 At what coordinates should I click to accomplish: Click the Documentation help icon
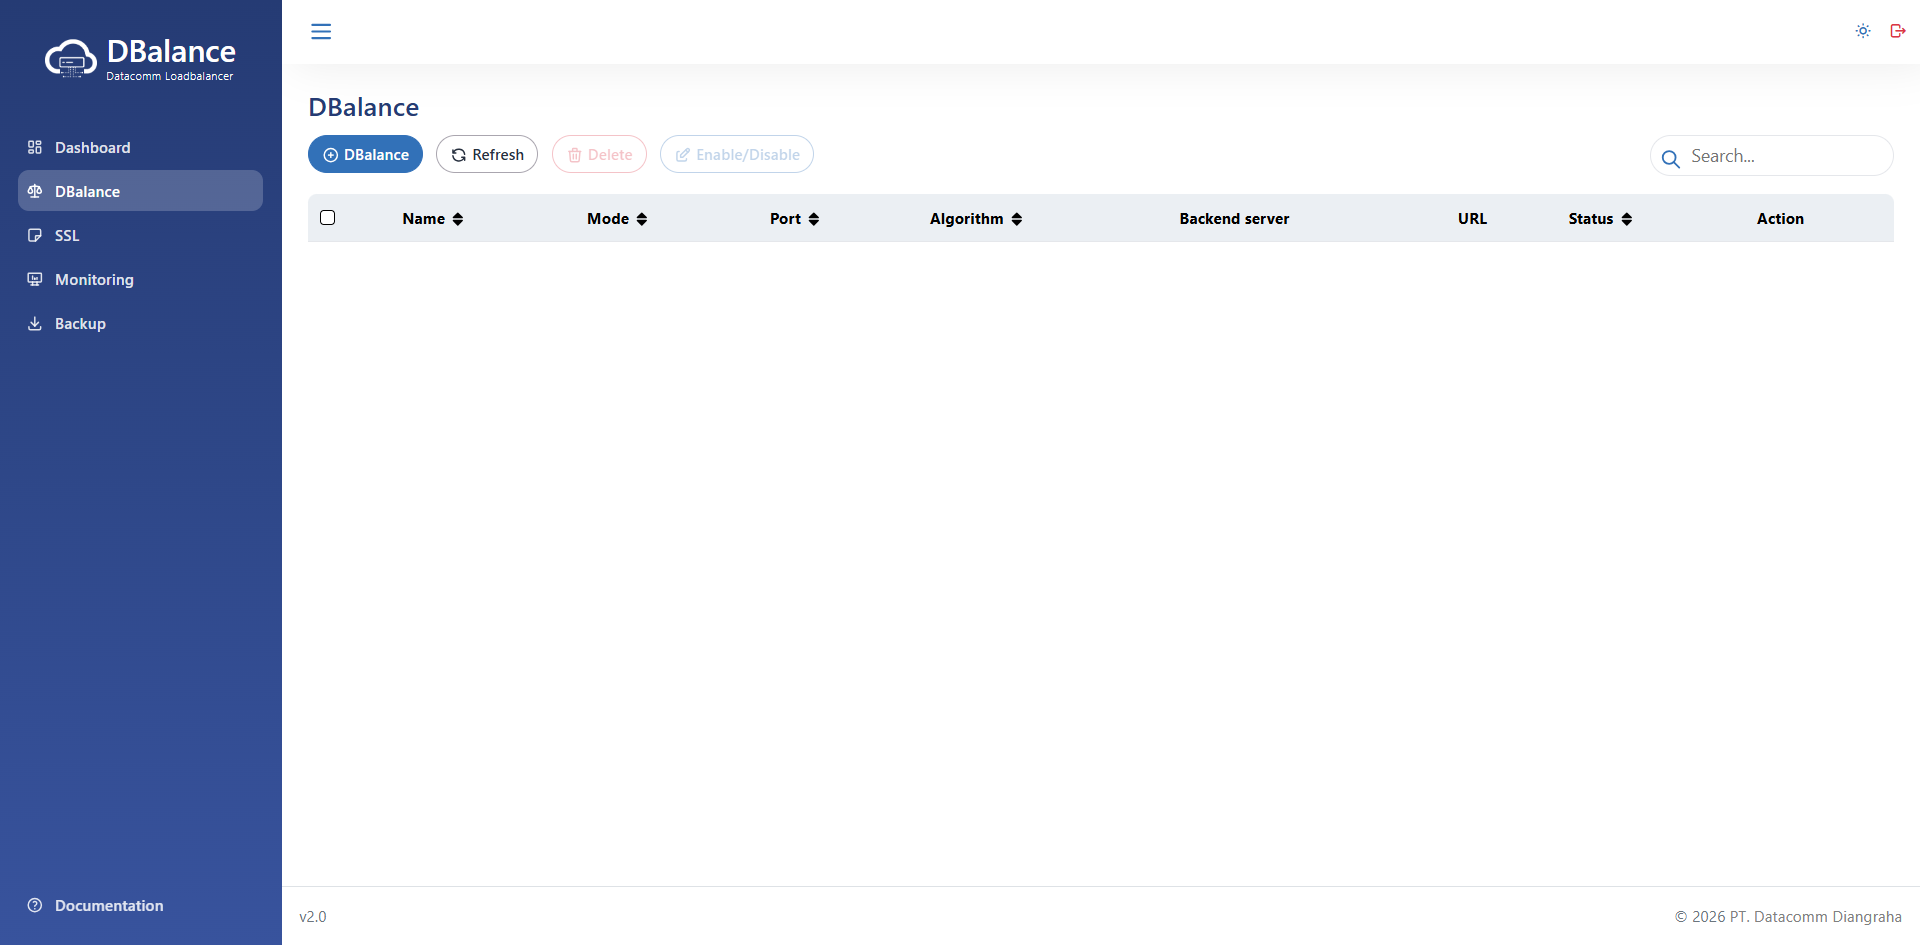(35, 906)
